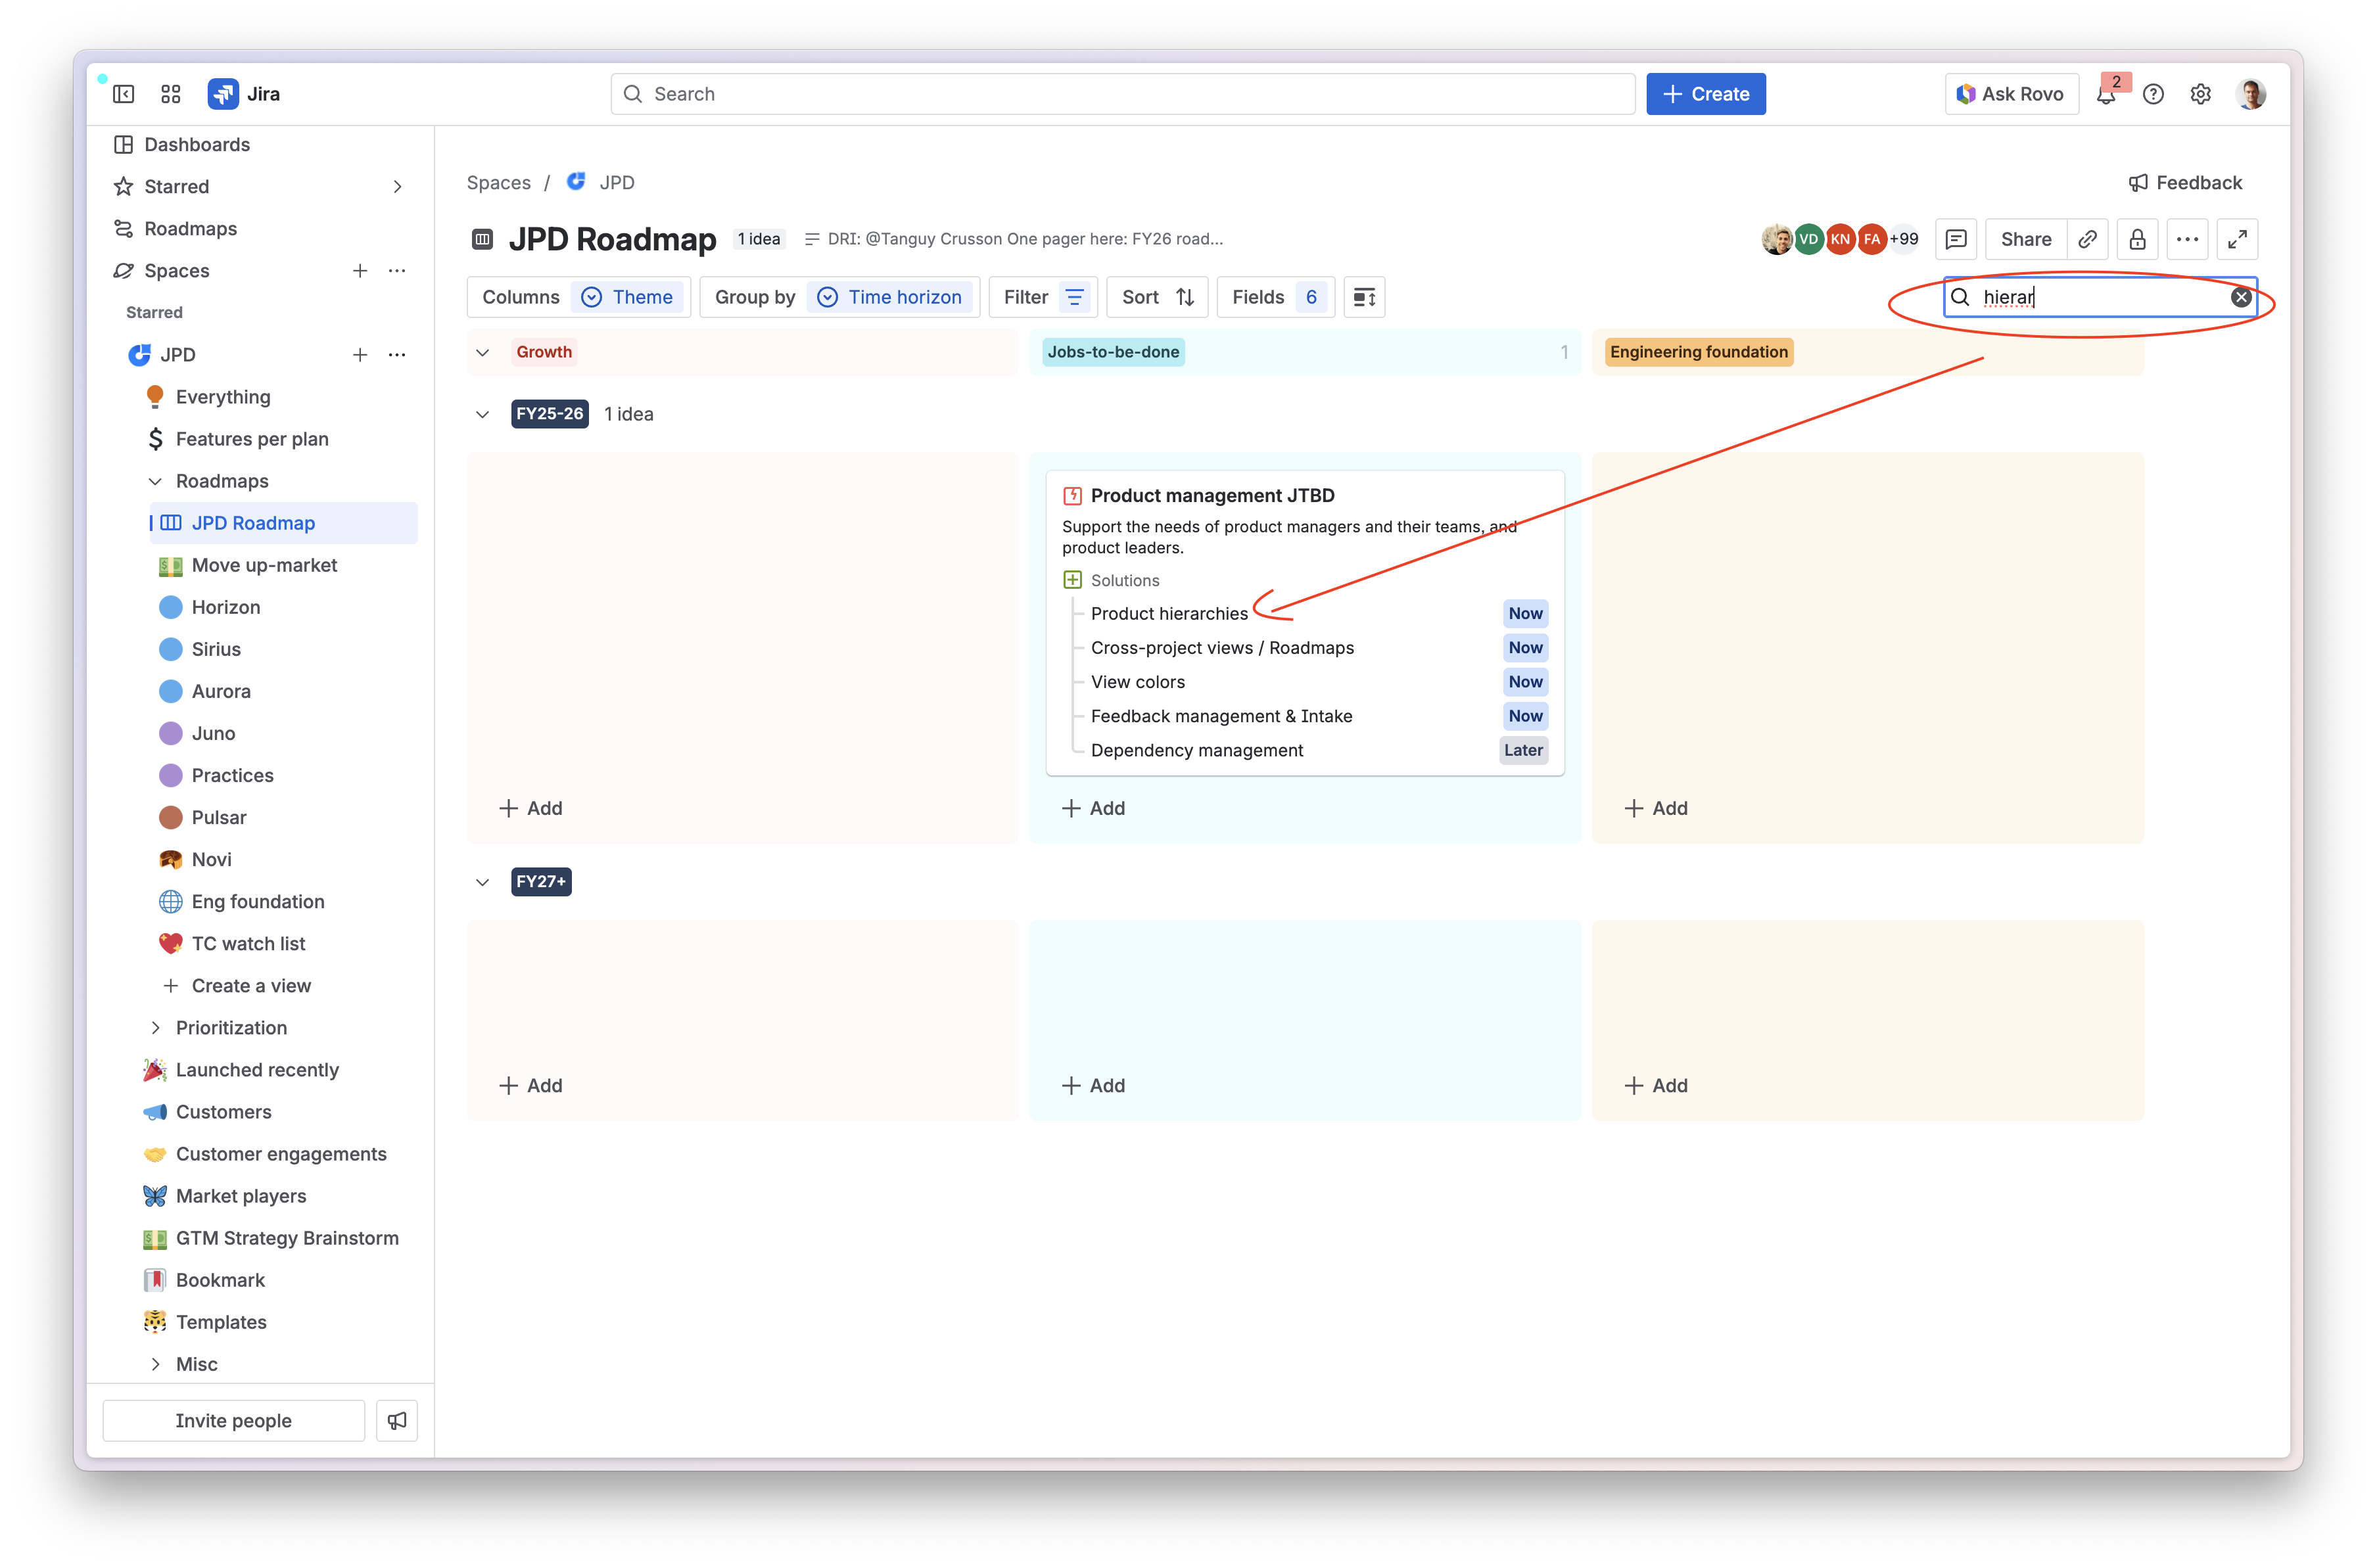
Task: Open the help question mark icon
Action: 2153,94
